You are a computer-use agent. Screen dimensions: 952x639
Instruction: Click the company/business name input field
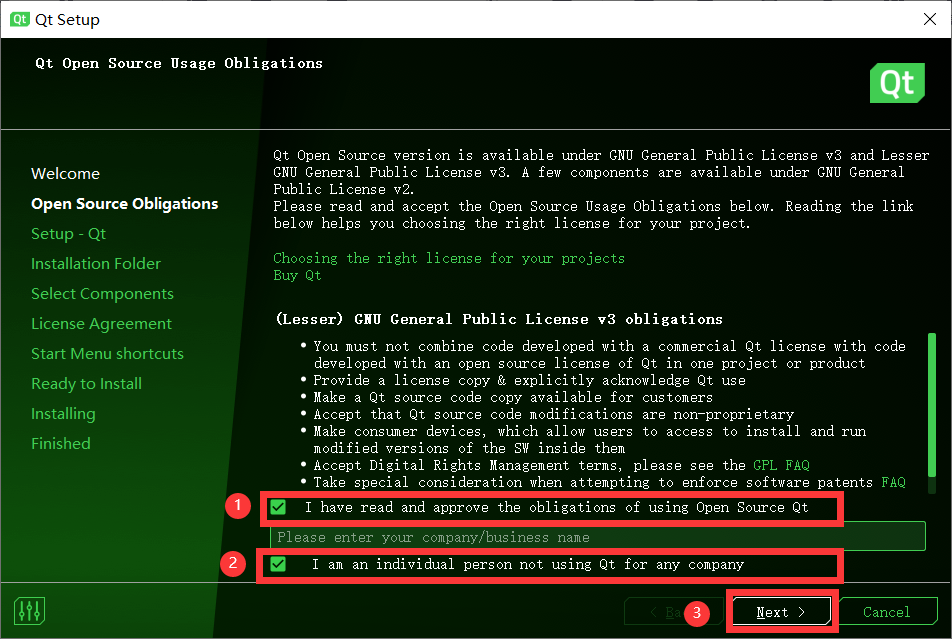click(597, 537)
